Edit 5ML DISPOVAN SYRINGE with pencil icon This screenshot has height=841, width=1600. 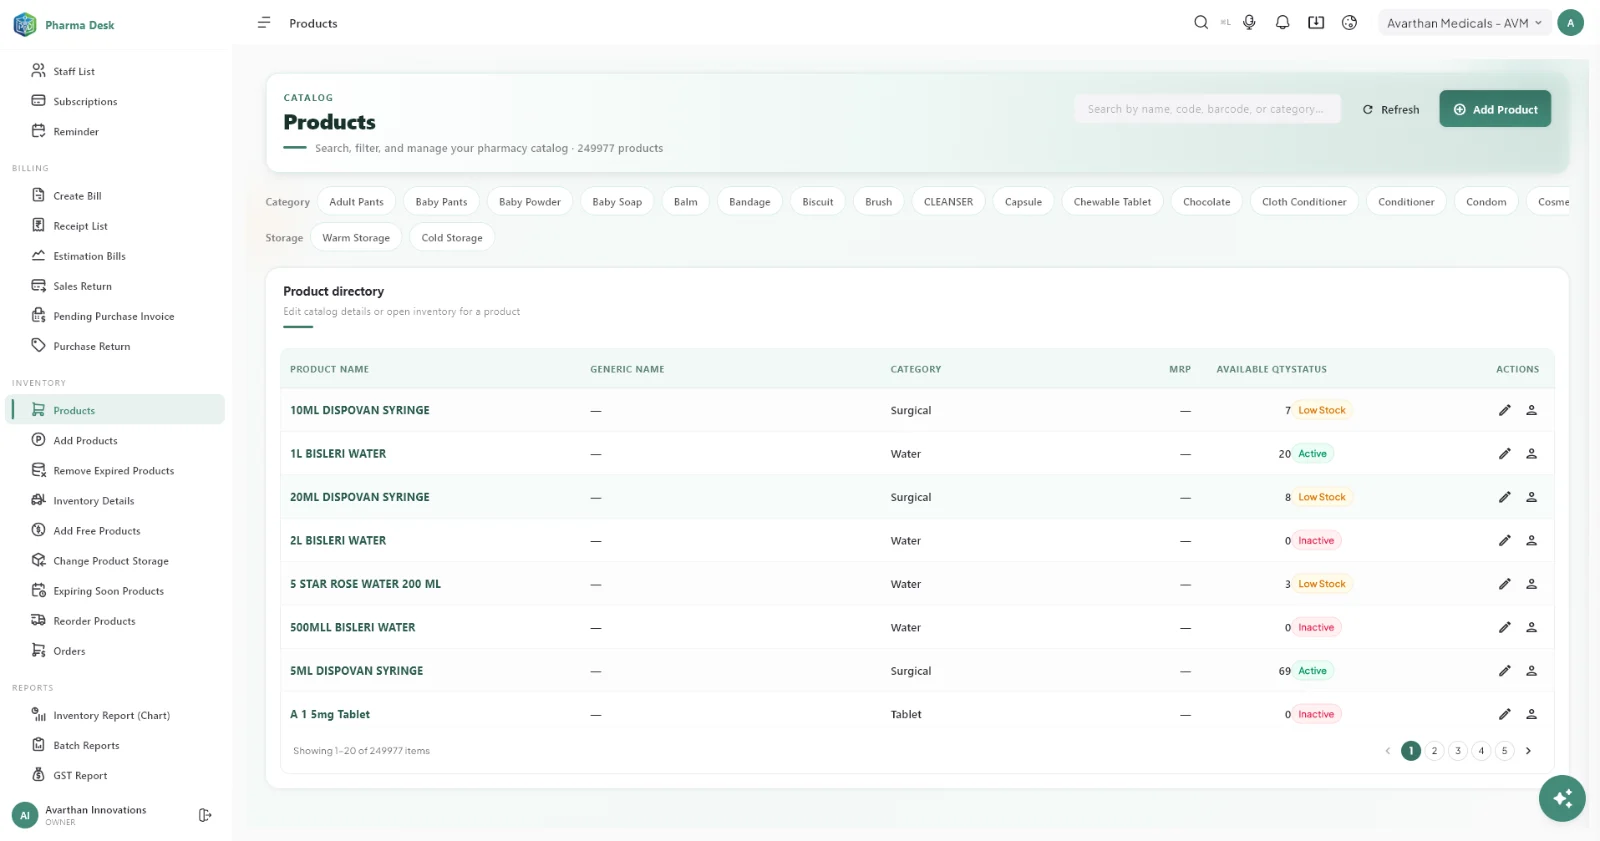(x=1504, y=671)
